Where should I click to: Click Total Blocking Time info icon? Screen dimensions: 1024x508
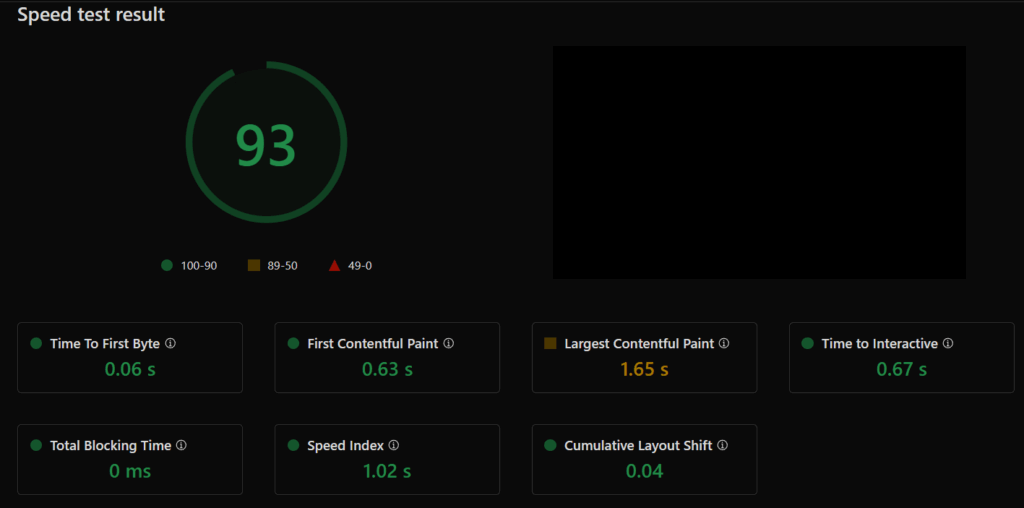coord(181,445)
